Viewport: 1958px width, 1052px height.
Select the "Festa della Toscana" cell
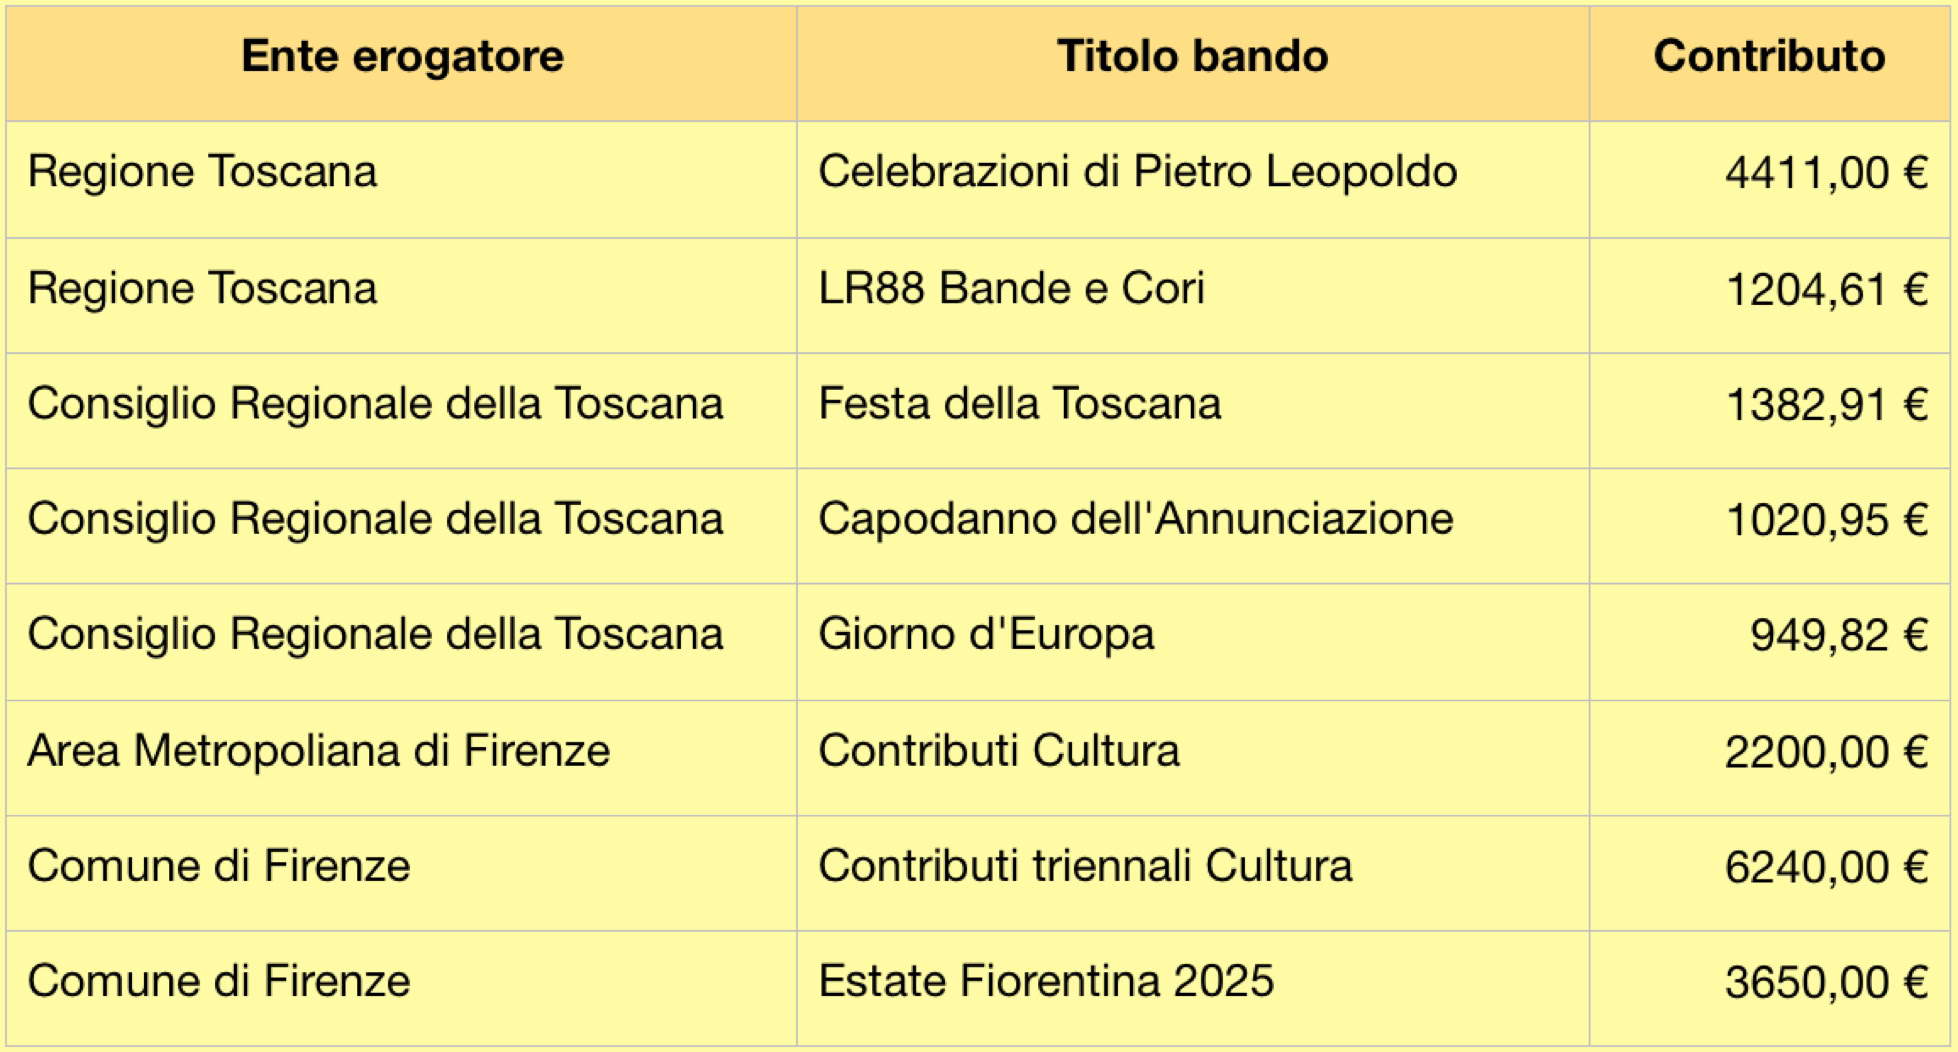[1019, 404]
